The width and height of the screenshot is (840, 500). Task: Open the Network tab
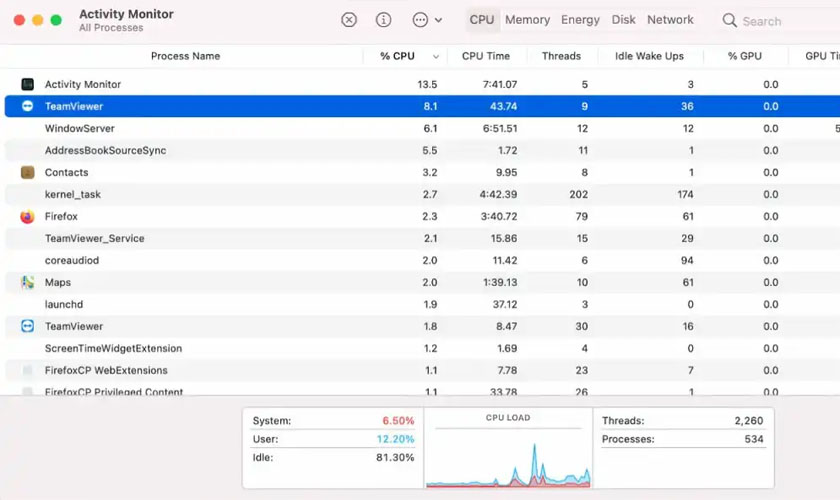pyautogui.click(x=670, y=20)
